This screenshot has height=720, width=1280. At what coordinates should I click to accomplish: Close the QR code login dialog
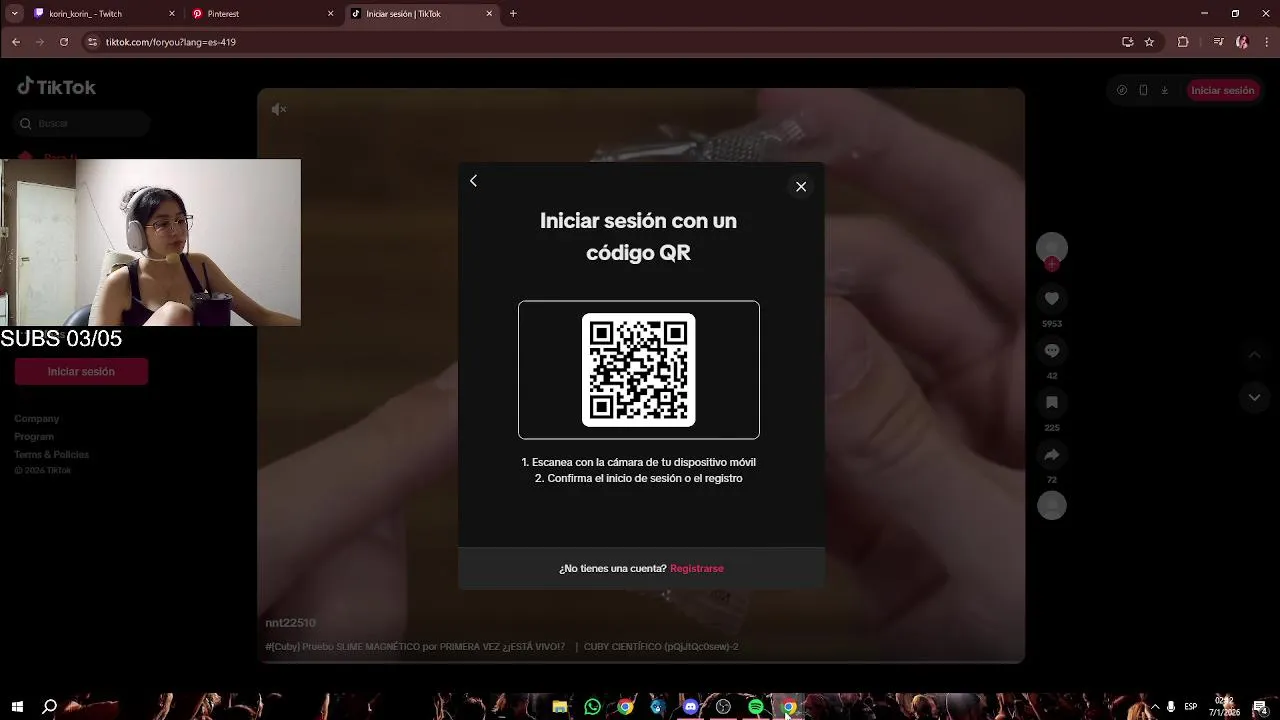pyautogui.click(x=801, y=187)
